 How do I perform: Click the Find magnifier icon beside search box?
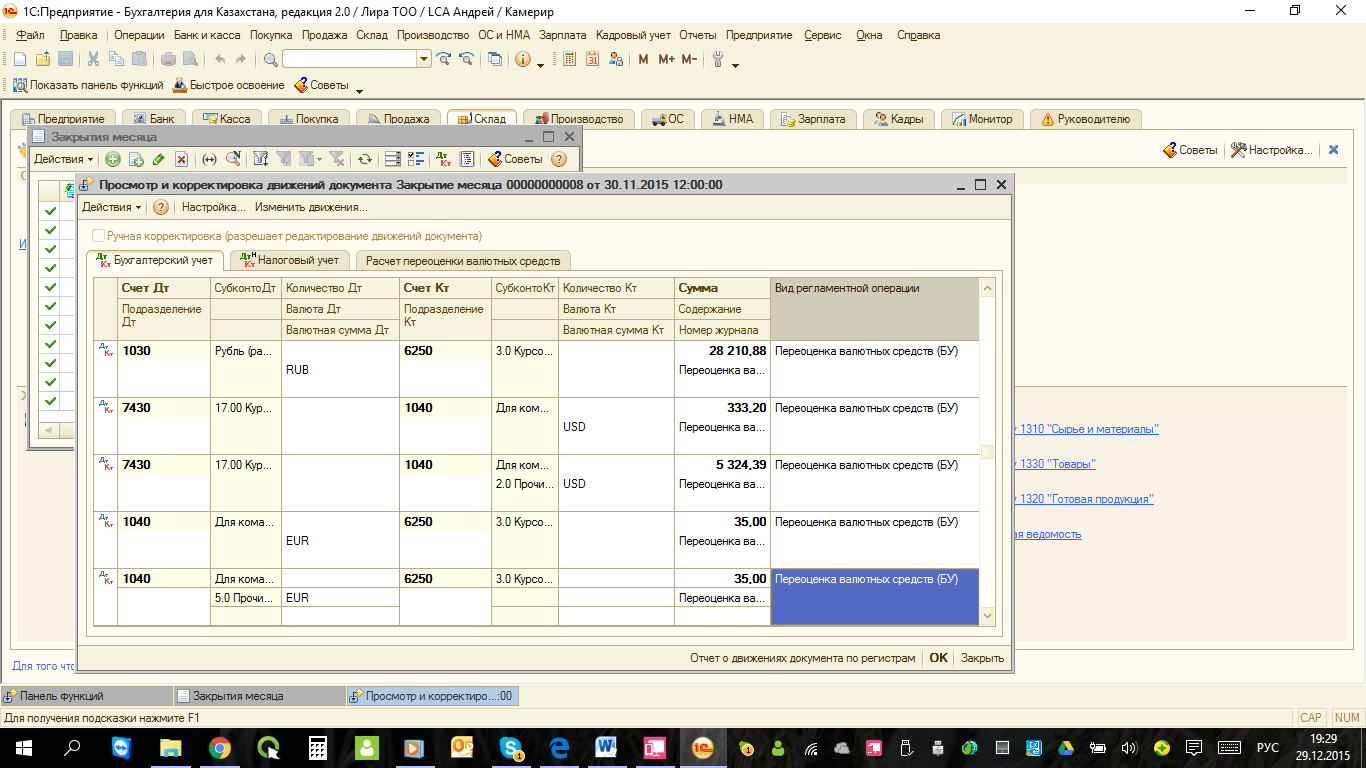click(270, 59)
